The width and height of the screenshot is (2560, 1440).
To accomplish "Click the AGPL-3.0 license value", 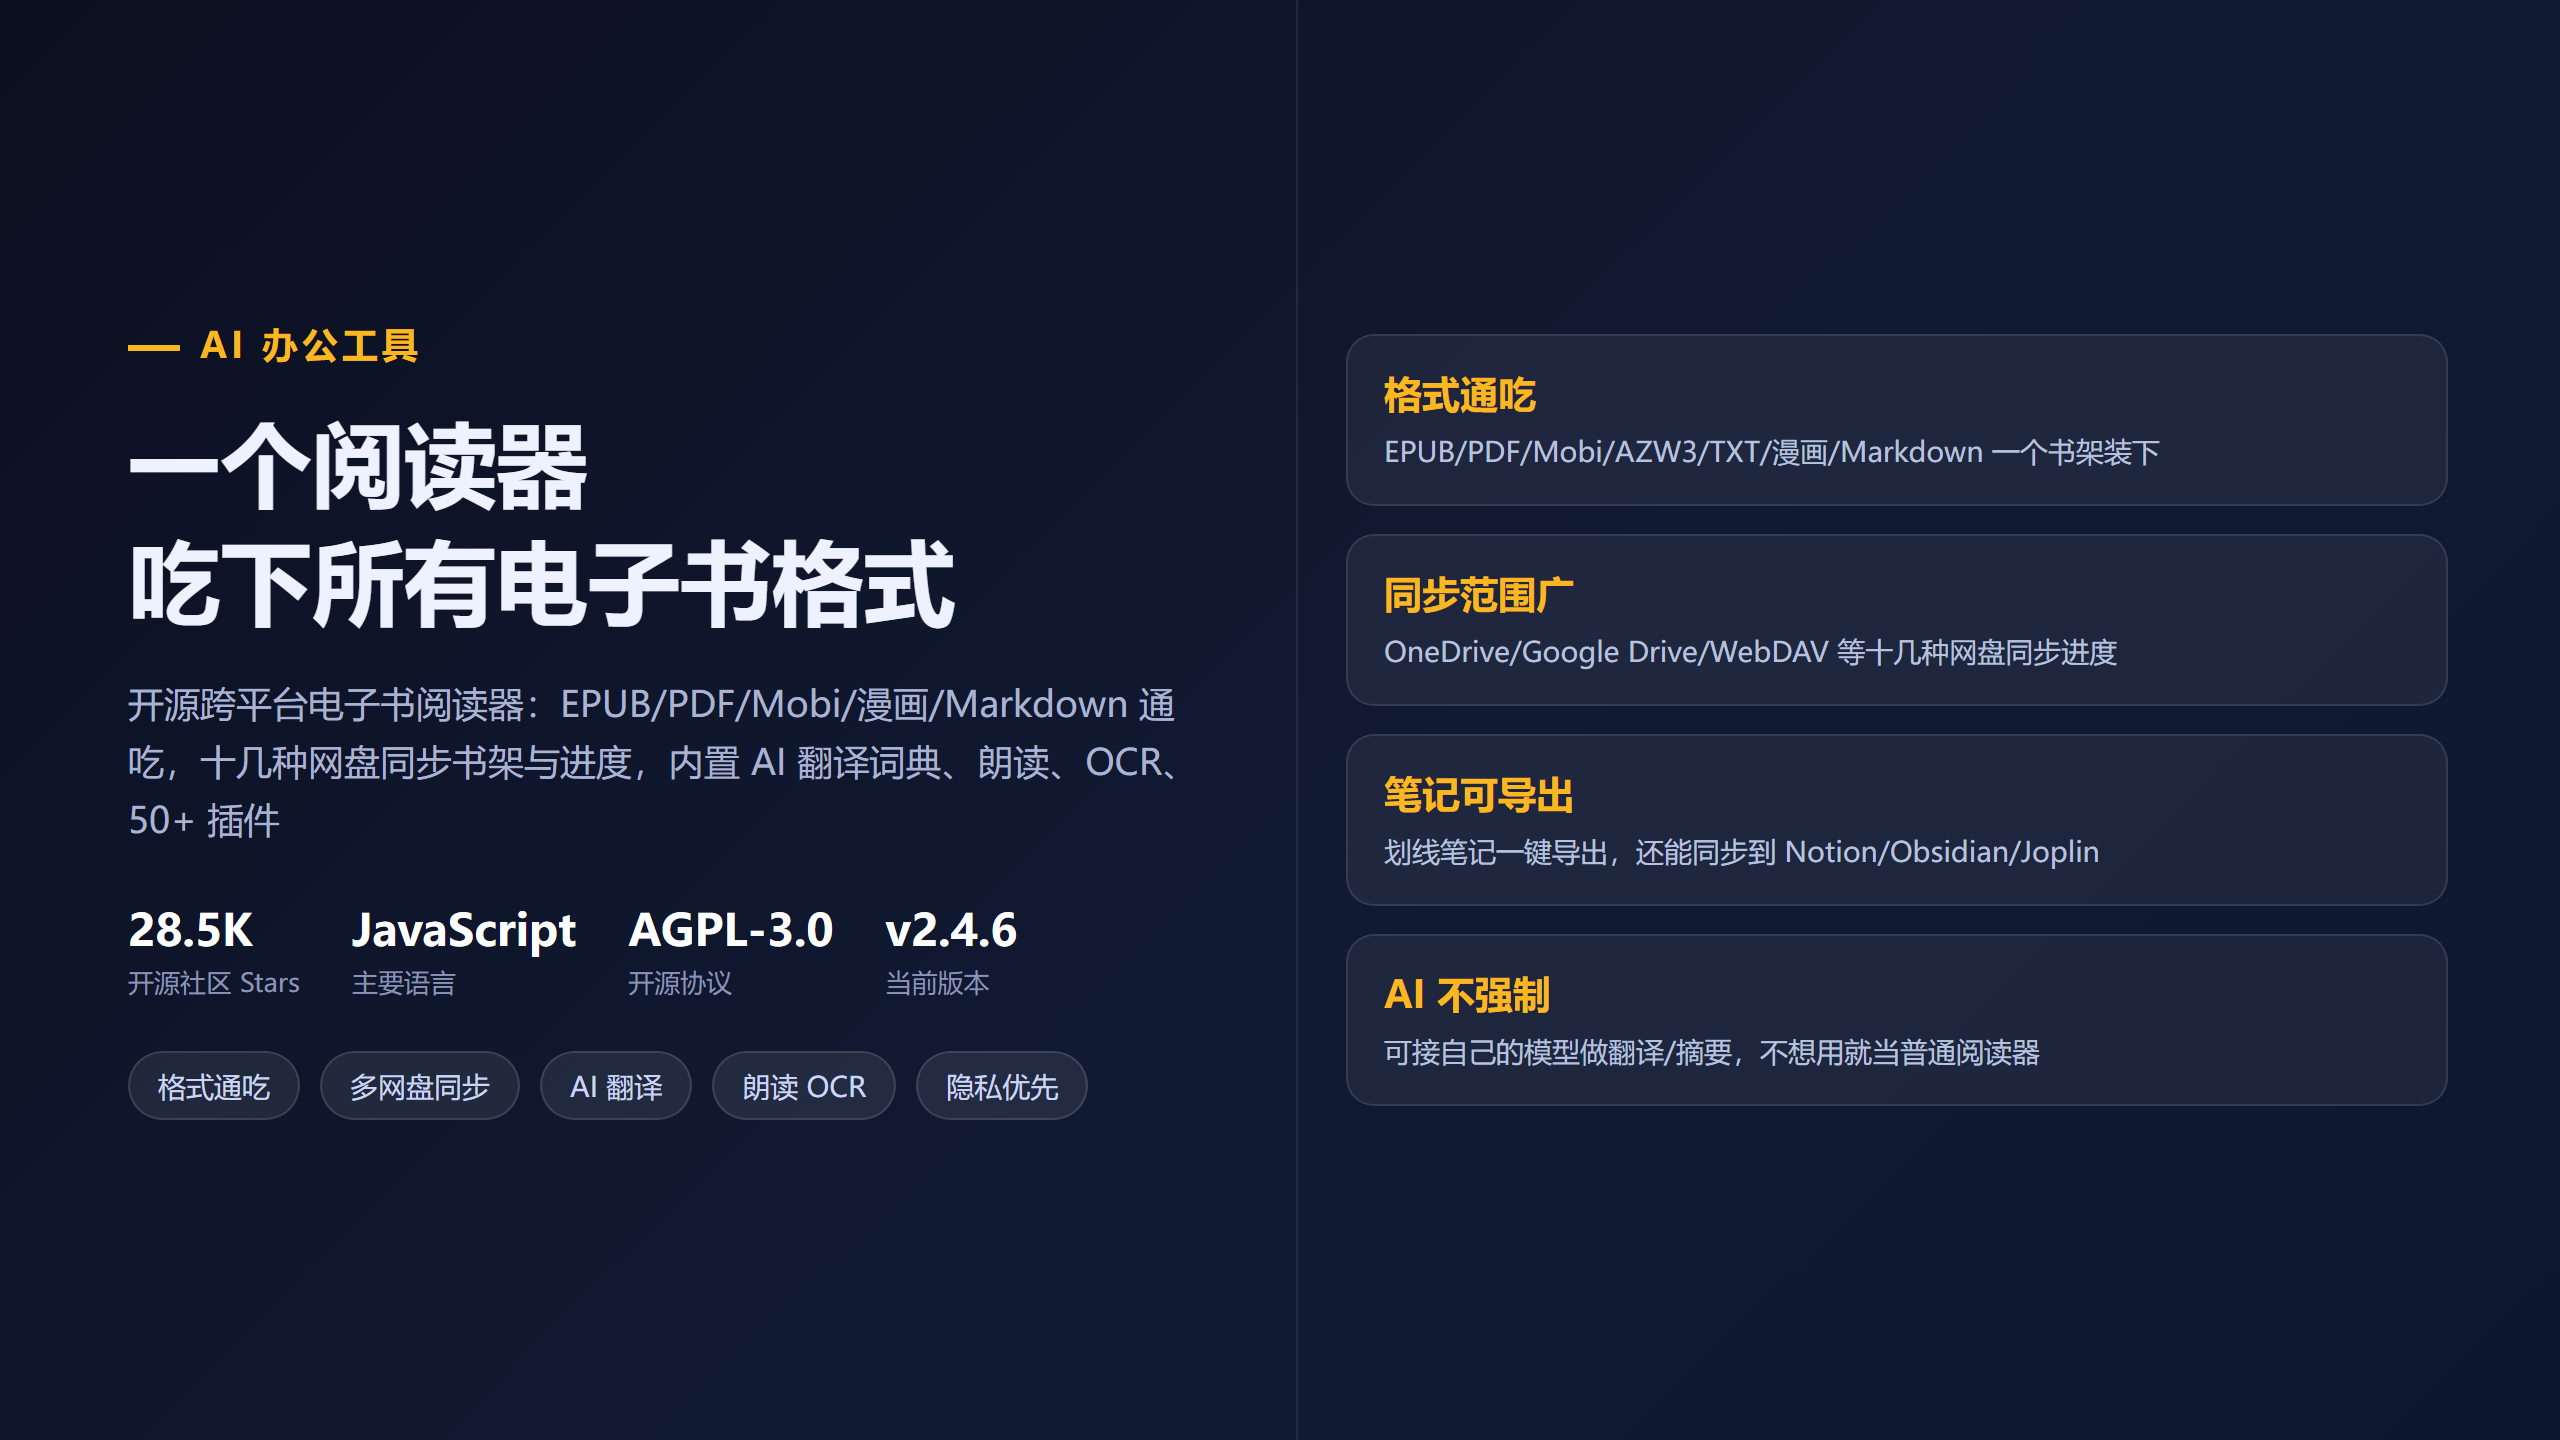I will click(x=731, y=930).
